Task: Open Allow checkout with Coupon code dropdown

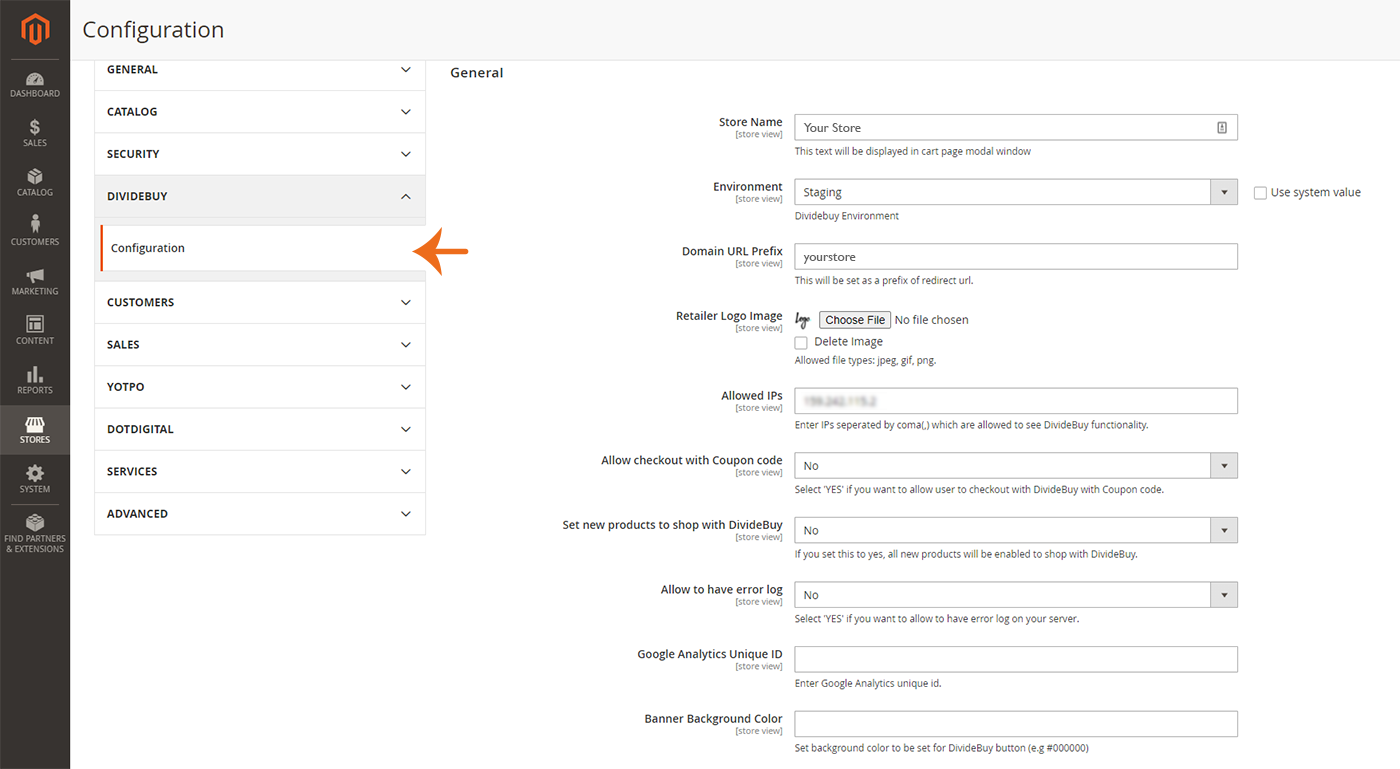Action: 1015,466
